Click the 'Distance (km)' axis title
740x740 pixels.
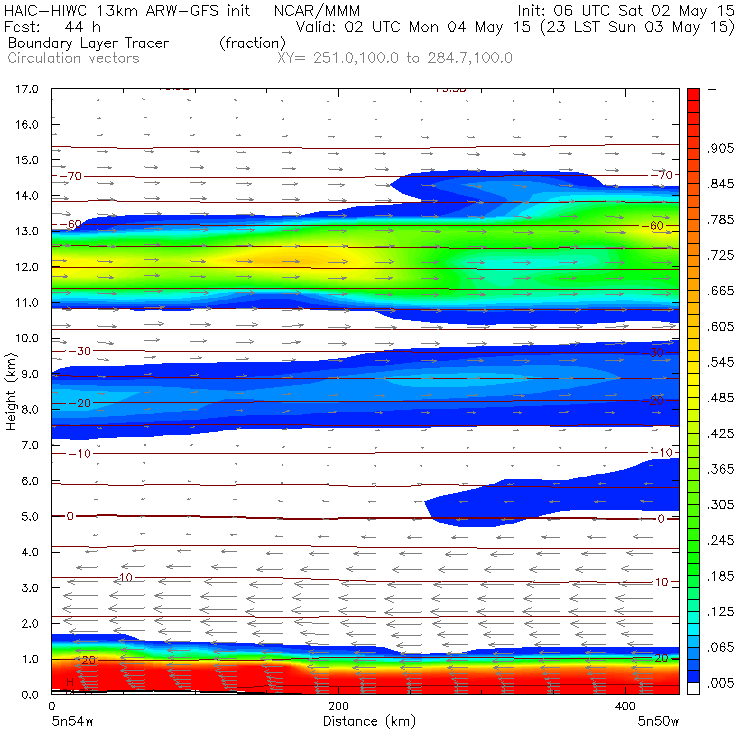(370, 721)
